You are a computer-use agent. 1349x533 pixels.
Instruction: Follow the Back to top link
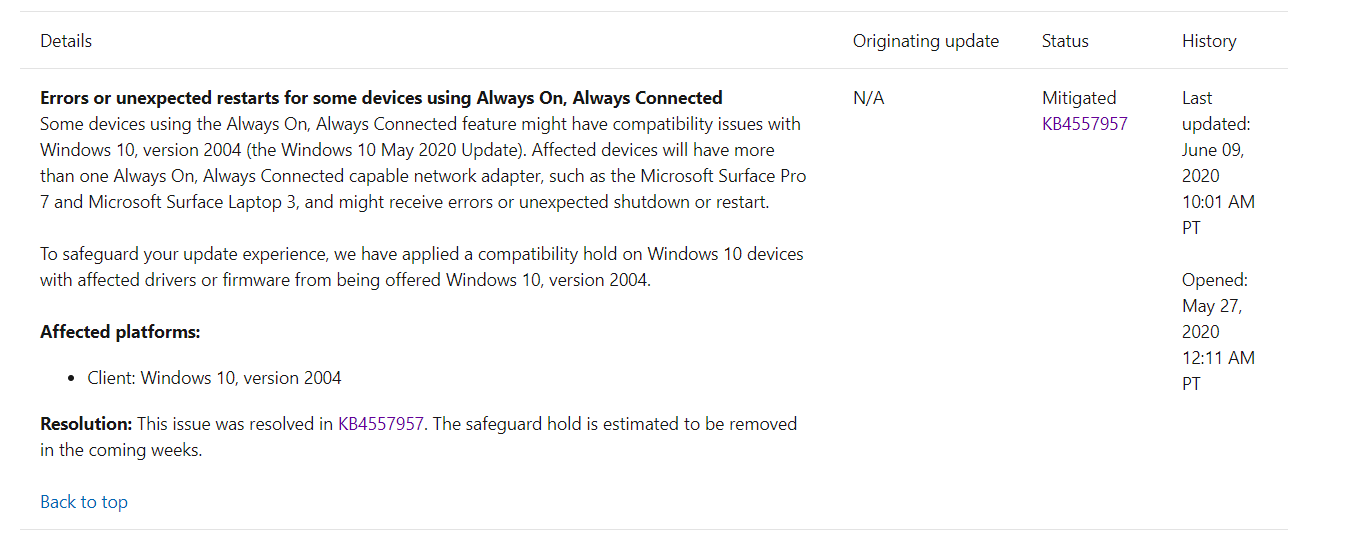84,502
